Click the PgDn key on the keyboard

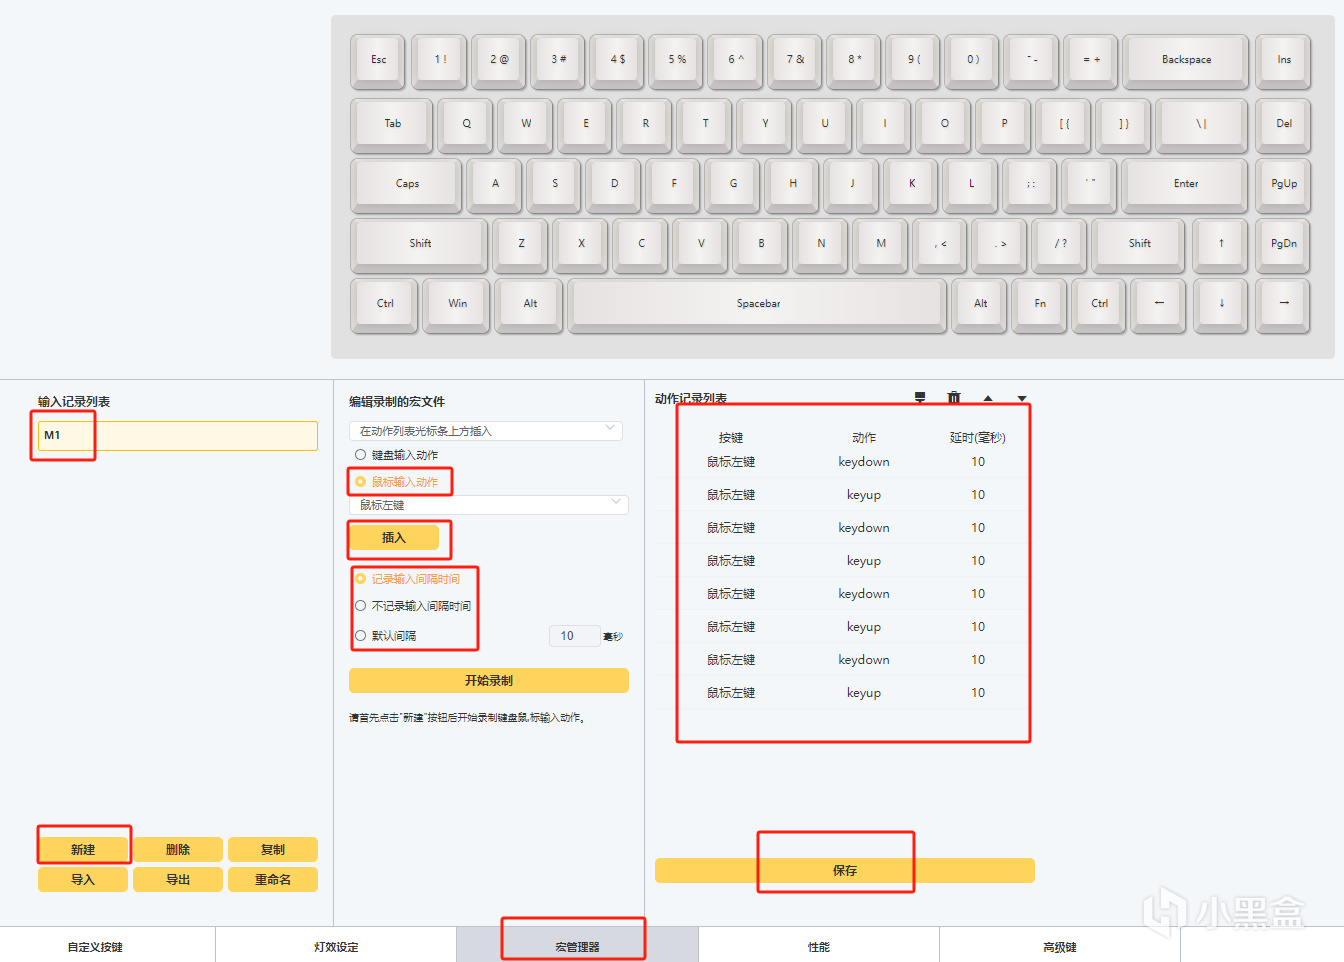pyautogui.click(x=1284, y=244)
